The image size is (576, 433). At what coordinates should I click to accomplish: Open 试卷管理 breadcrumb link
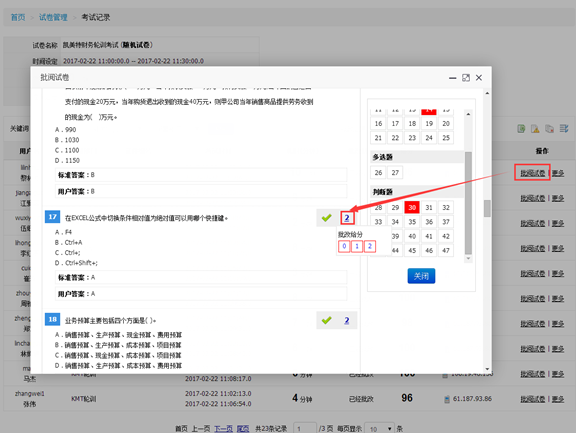click(x=53, y=17)
